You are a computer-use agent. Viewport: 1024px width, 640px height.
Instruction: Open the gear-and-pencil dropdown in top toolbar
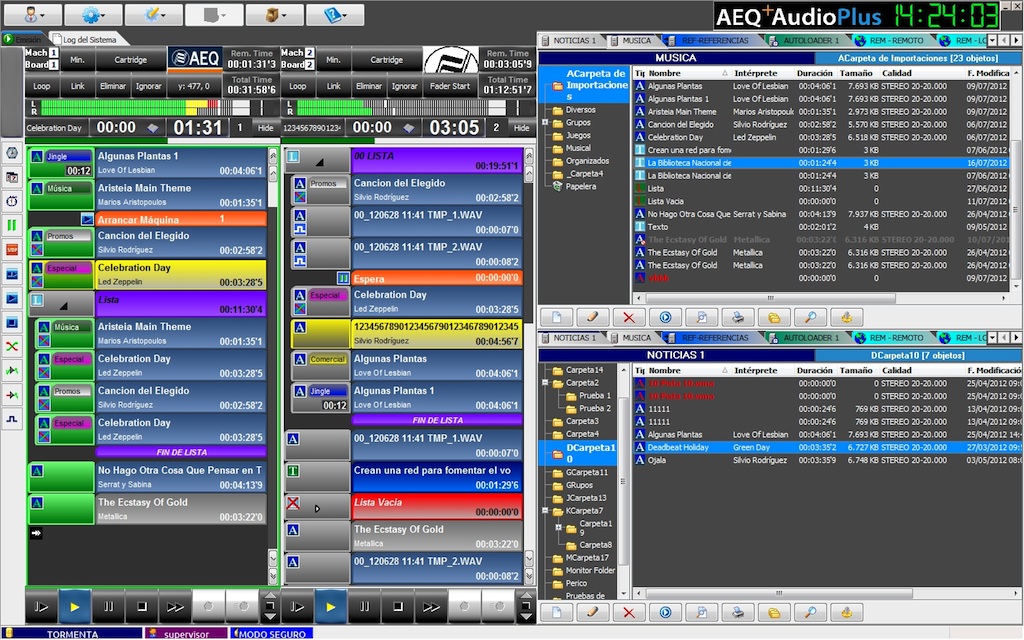point(153,14)
